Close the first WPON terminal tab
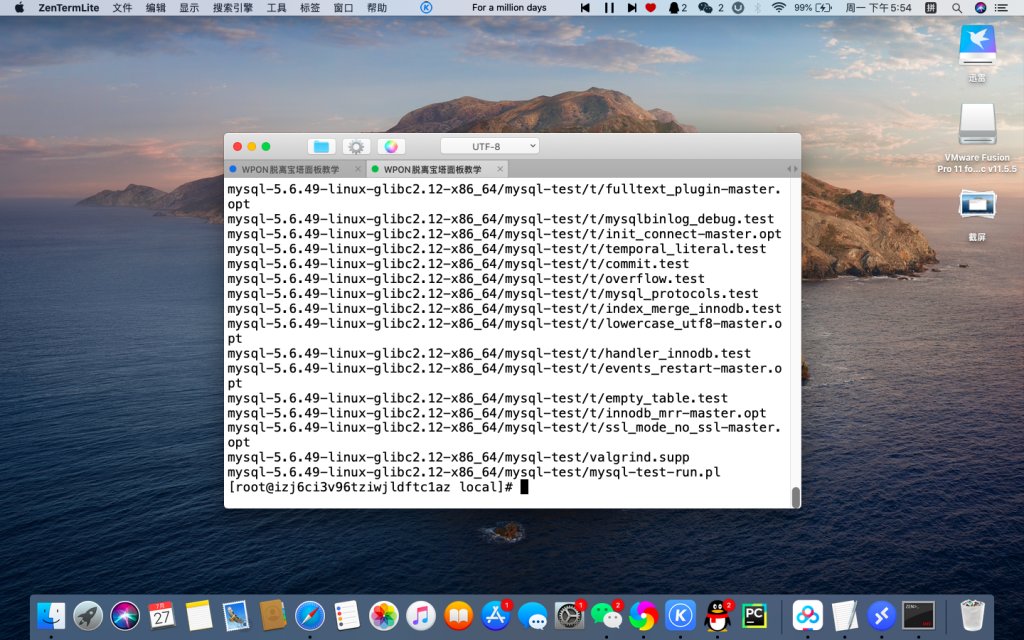The width and height of the screenshot is (1024, 640). click(x=358, y=169)
